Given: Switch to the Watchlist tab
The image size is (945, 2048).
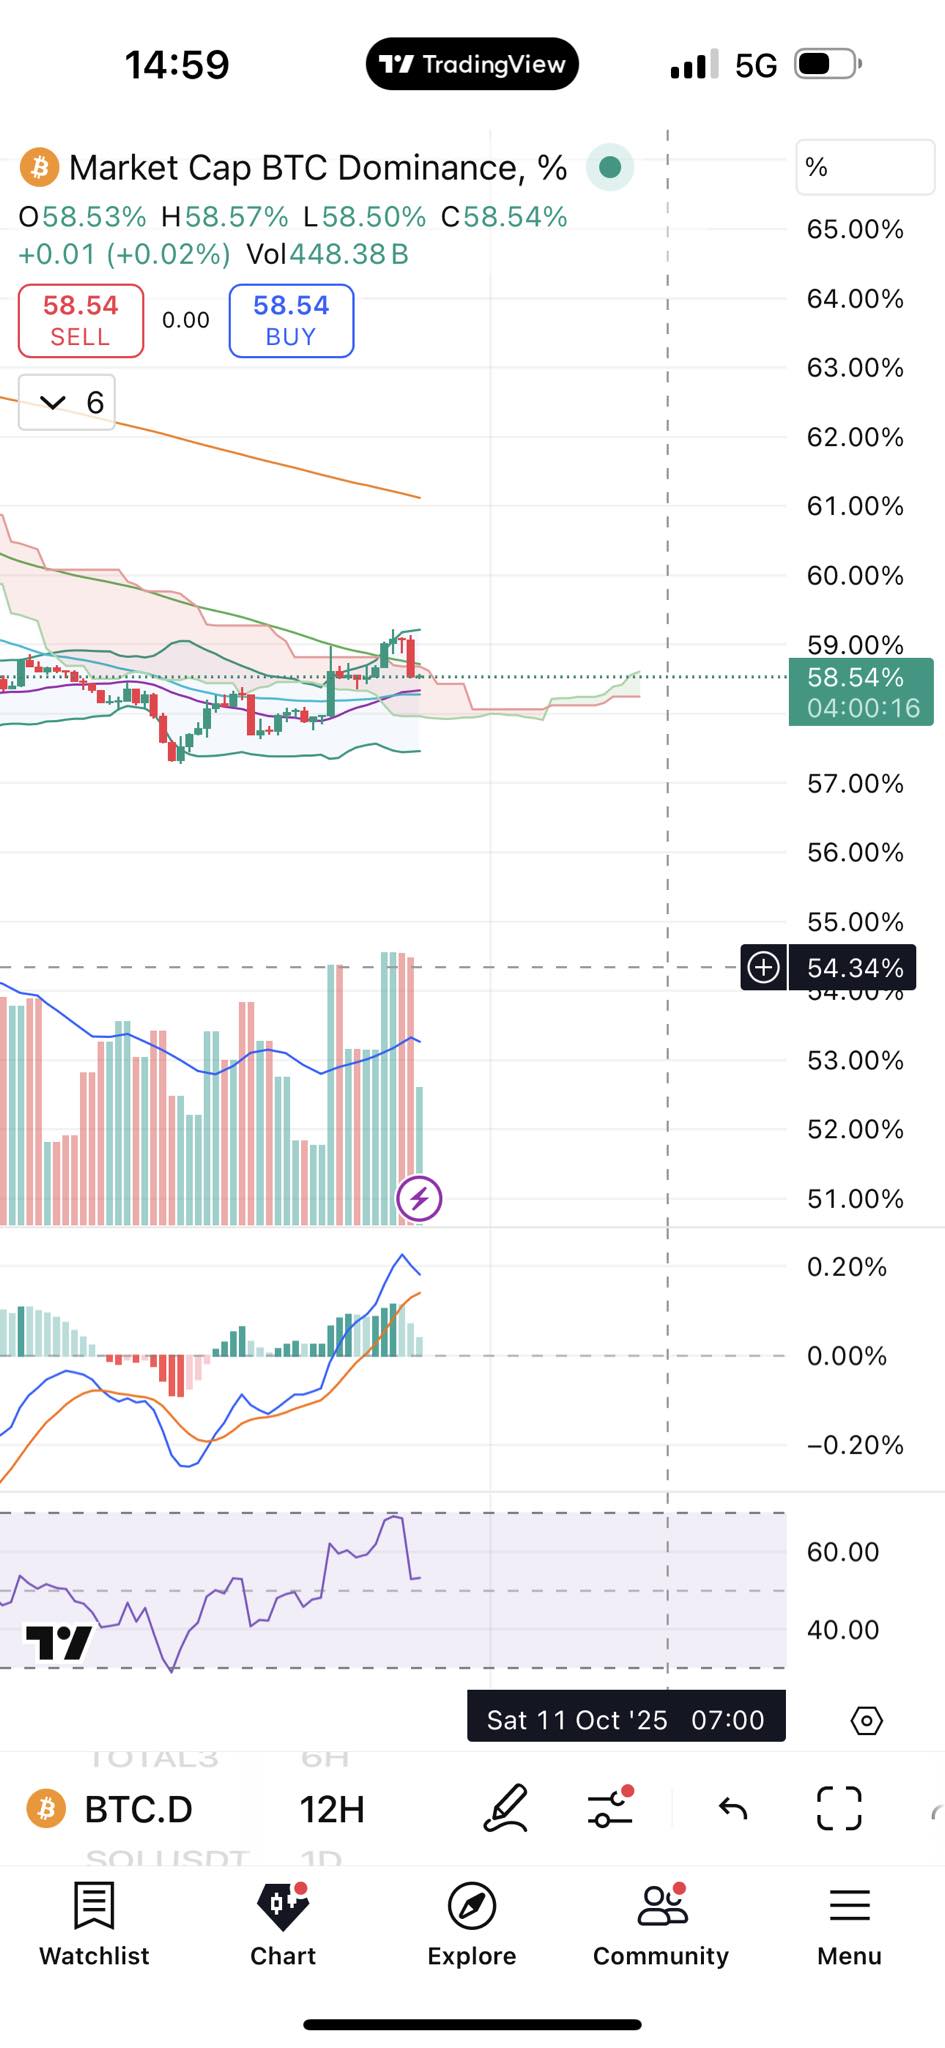Looking at the screenshot, I should click(x=94, y=1924).
